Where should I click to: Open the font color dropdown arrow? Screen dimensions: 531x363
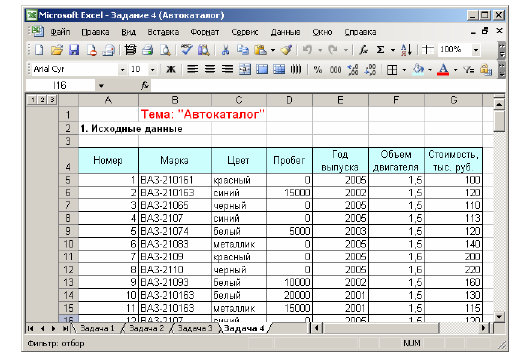pyautogui.click(x=455, y=70)
